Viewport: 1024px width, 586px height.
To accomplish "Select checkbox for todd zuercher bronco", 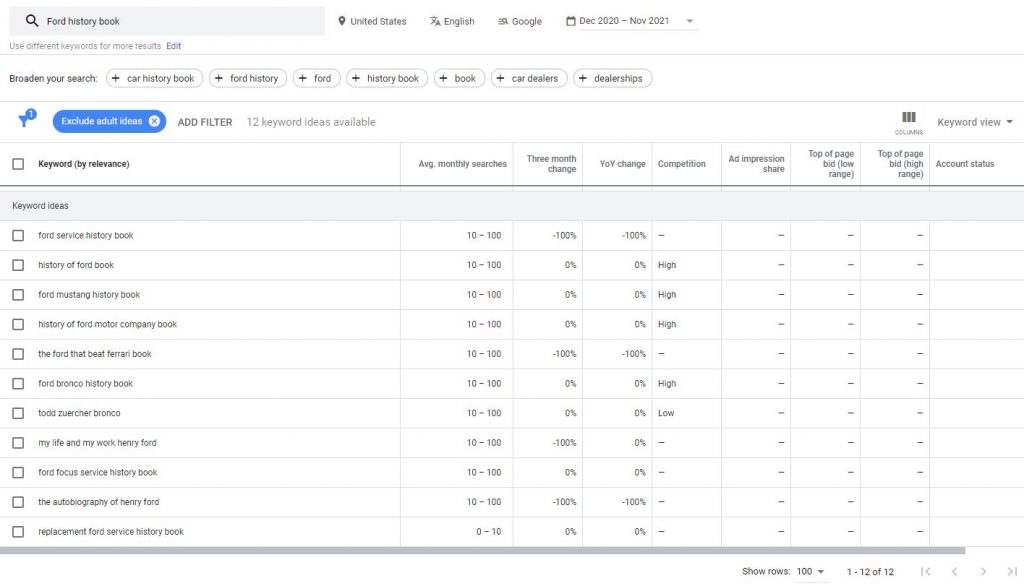I will (x=18, y=413).
